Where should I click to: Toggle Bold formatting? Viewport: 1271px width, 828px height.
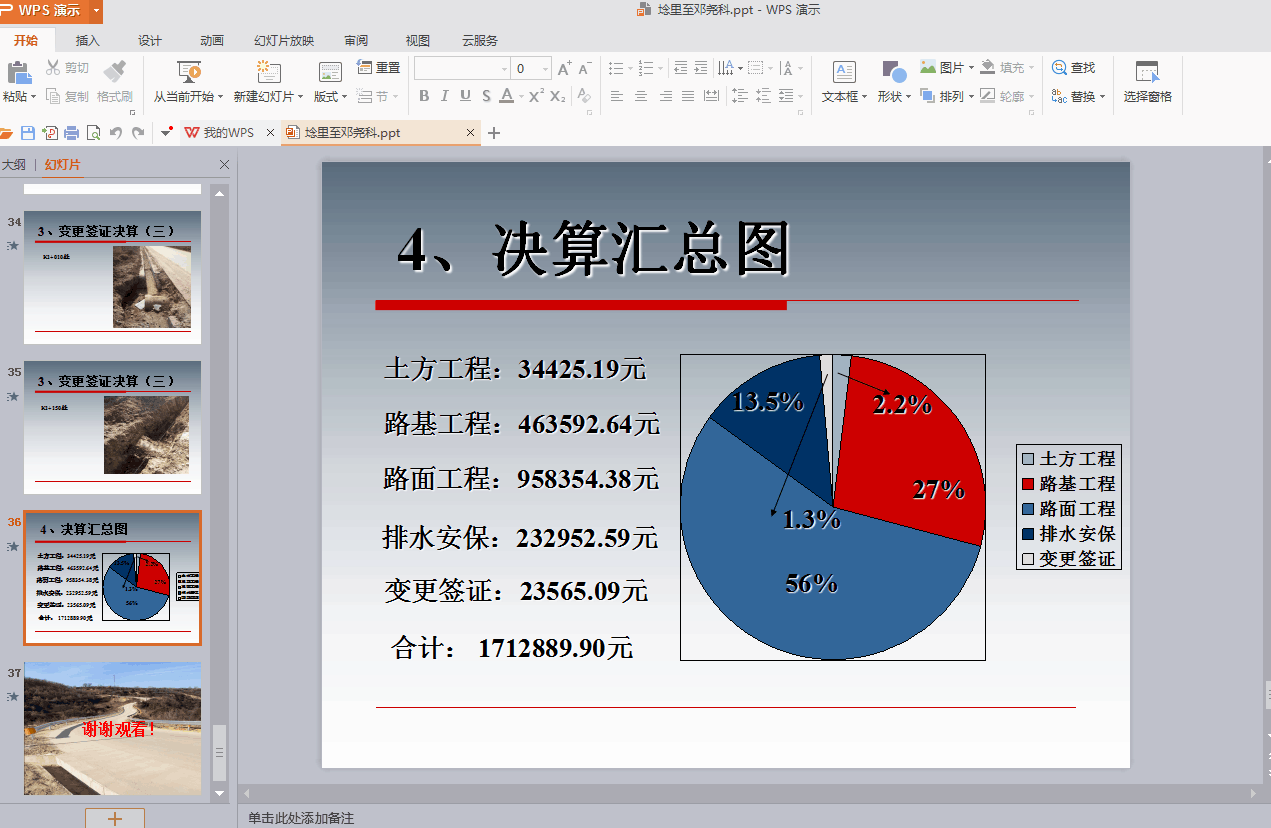pos(424,96)
